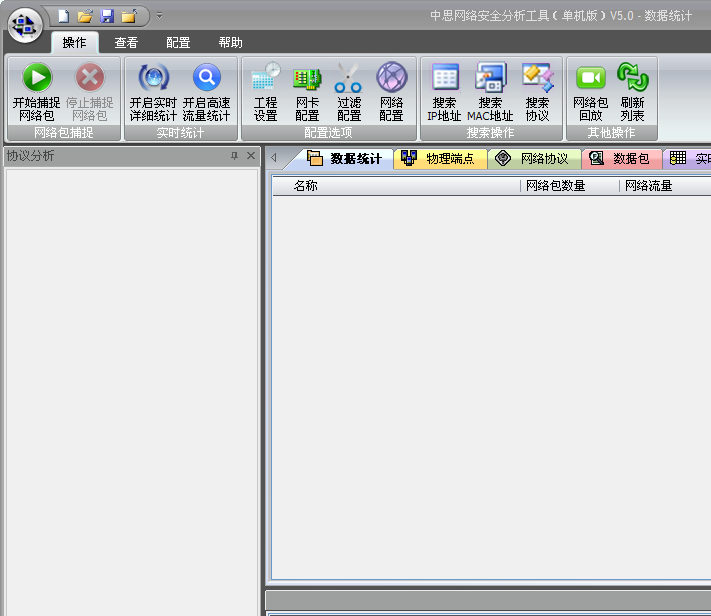Click 搜索MAC地址 search MAC icon

tap(490, 78)
